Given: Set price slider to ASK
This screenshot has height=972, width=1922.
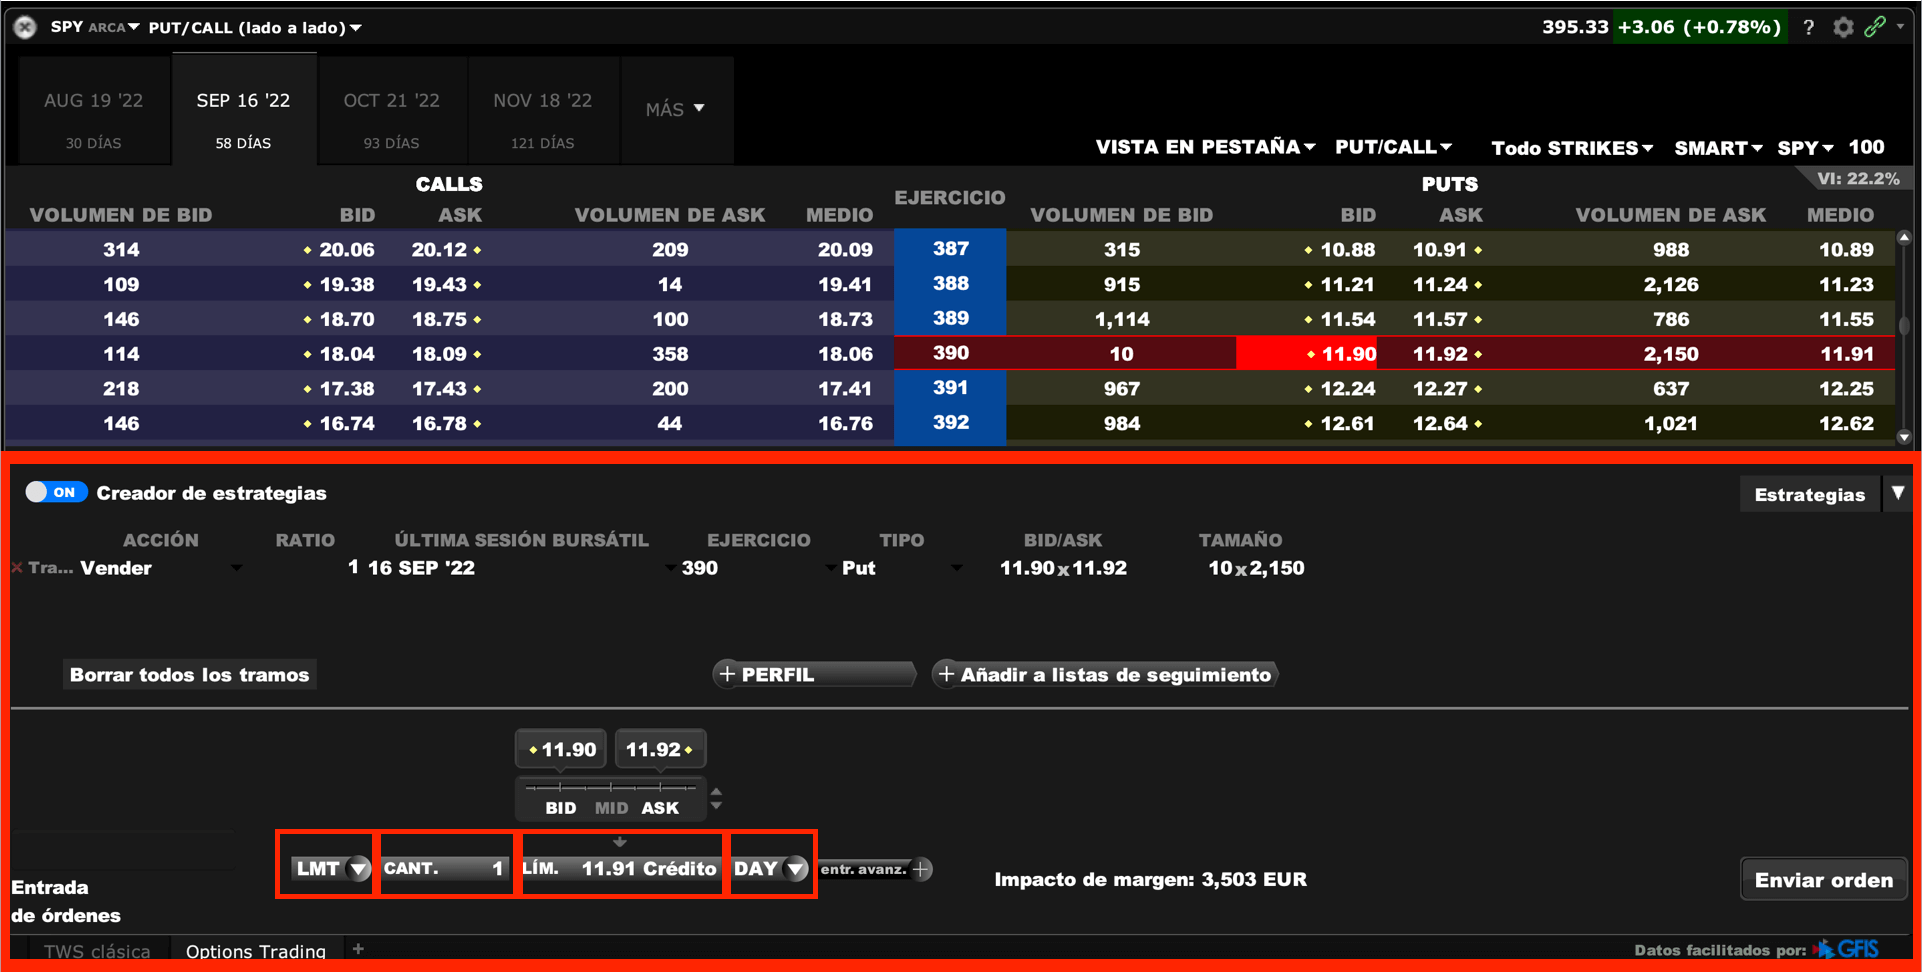Looking at the screenshot, I should [660, 807].
